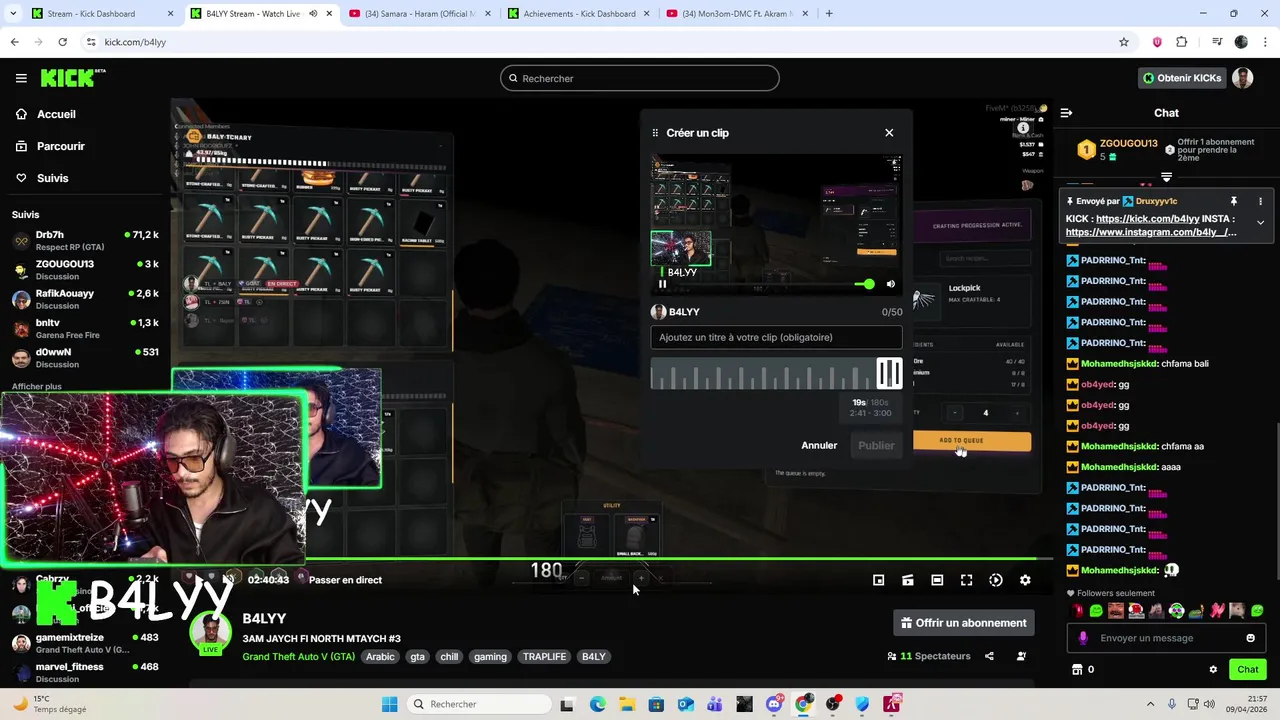Click the Obtenir KICKs button
The image size is (1280, 720).
[1182, 78]
